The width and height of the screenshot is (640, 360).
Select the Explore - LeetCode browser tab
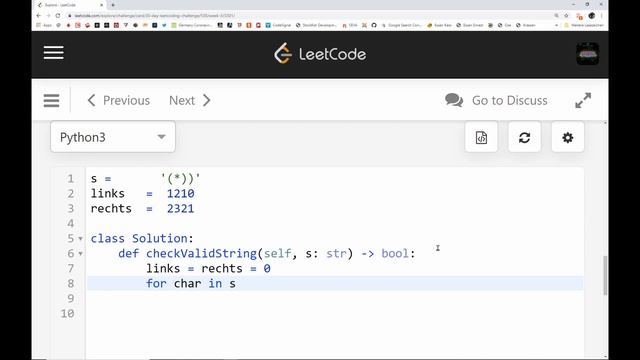[70, 5]
